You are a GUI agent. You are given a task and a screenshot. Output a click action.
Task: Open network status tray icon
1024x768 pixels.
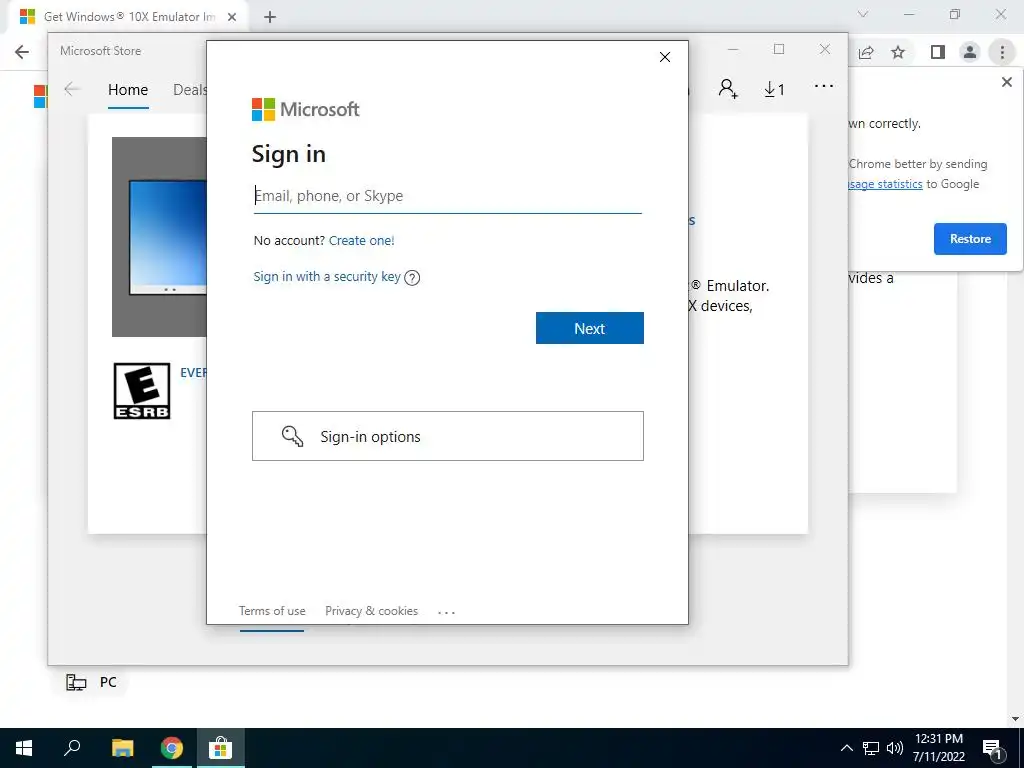(x=871, y=748)
